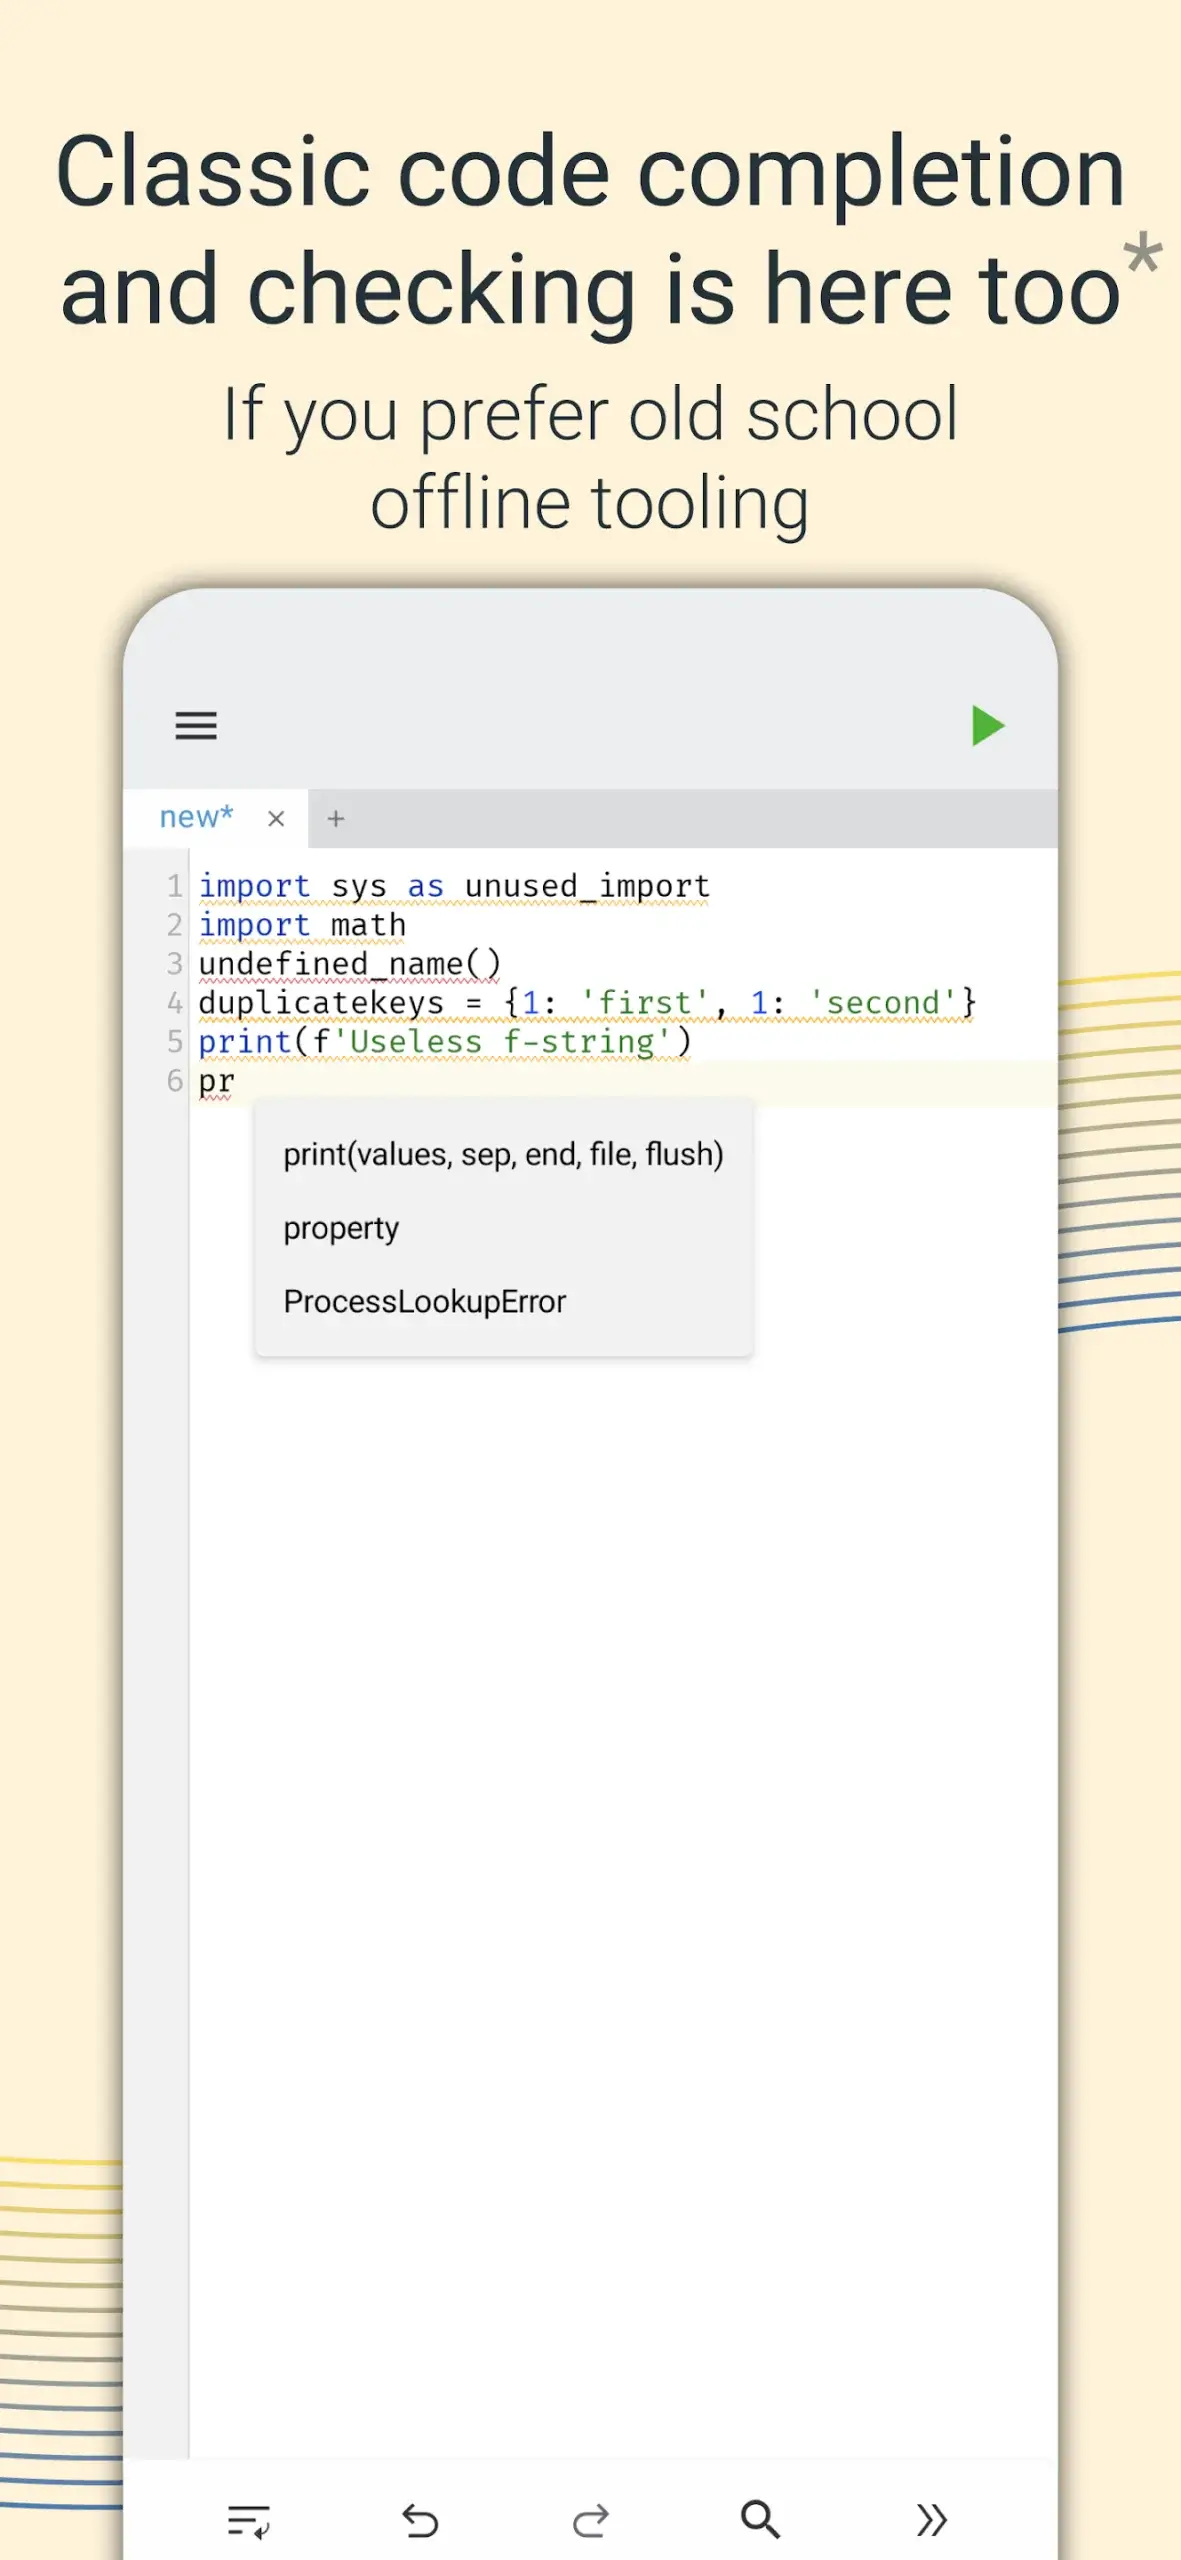Click on undefined_name() in line 3
This screenshot has height=2560, width=1181.
(349, 964)
